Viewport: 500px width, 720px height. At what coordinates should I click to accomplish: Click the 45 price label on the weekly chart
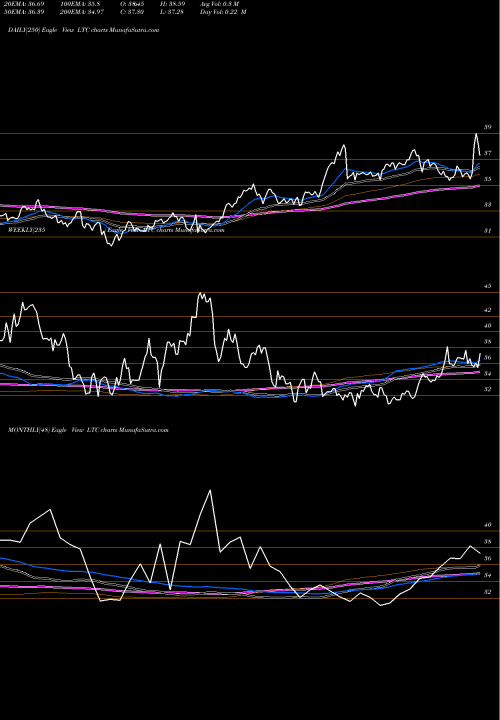(x=488, y=286)
